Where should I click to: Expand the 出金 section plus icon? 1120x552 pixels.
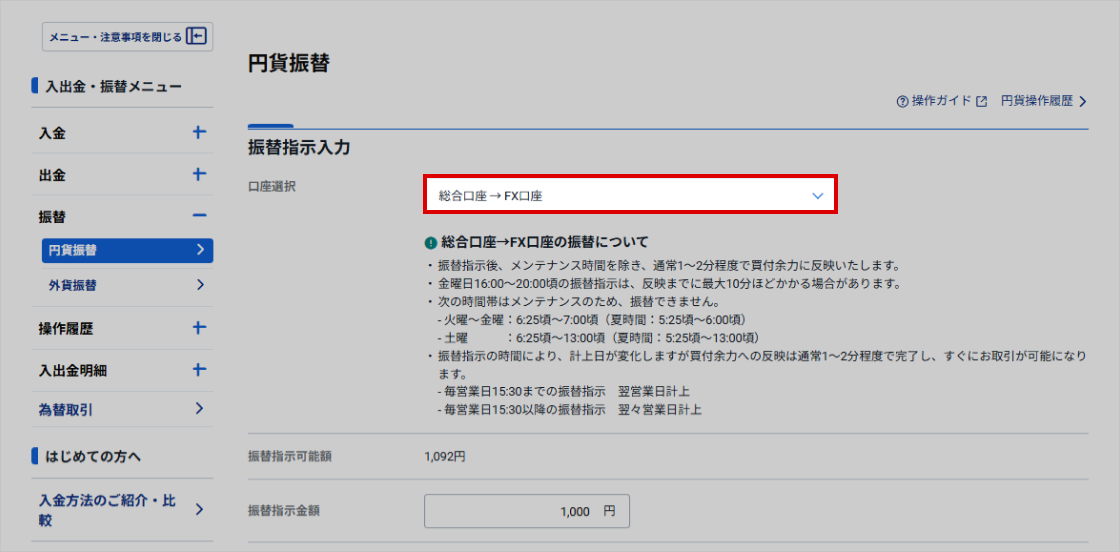199,174
